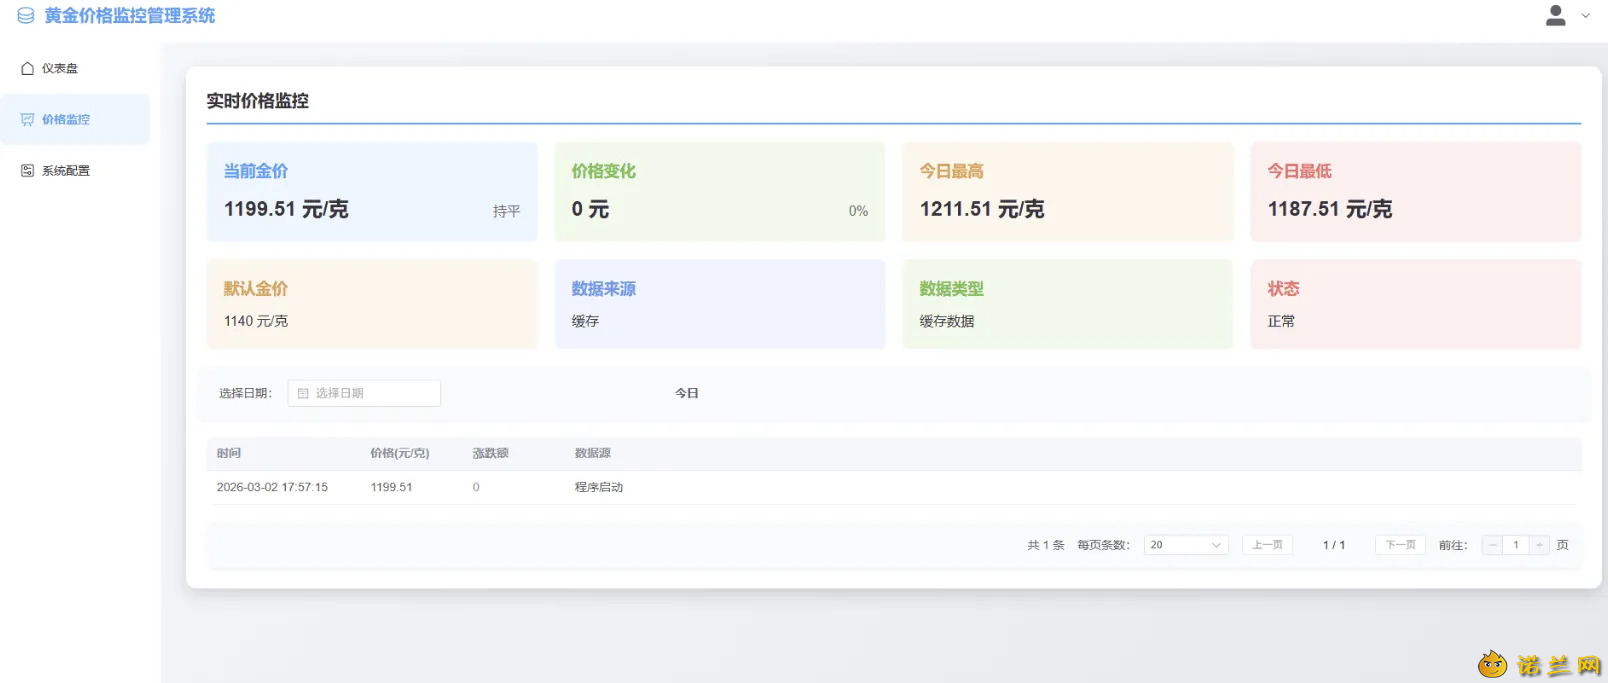Viewport: 1608px width, 683px height.
Task: Click the 0% price change percentage
Action: [x=858, y=212]
